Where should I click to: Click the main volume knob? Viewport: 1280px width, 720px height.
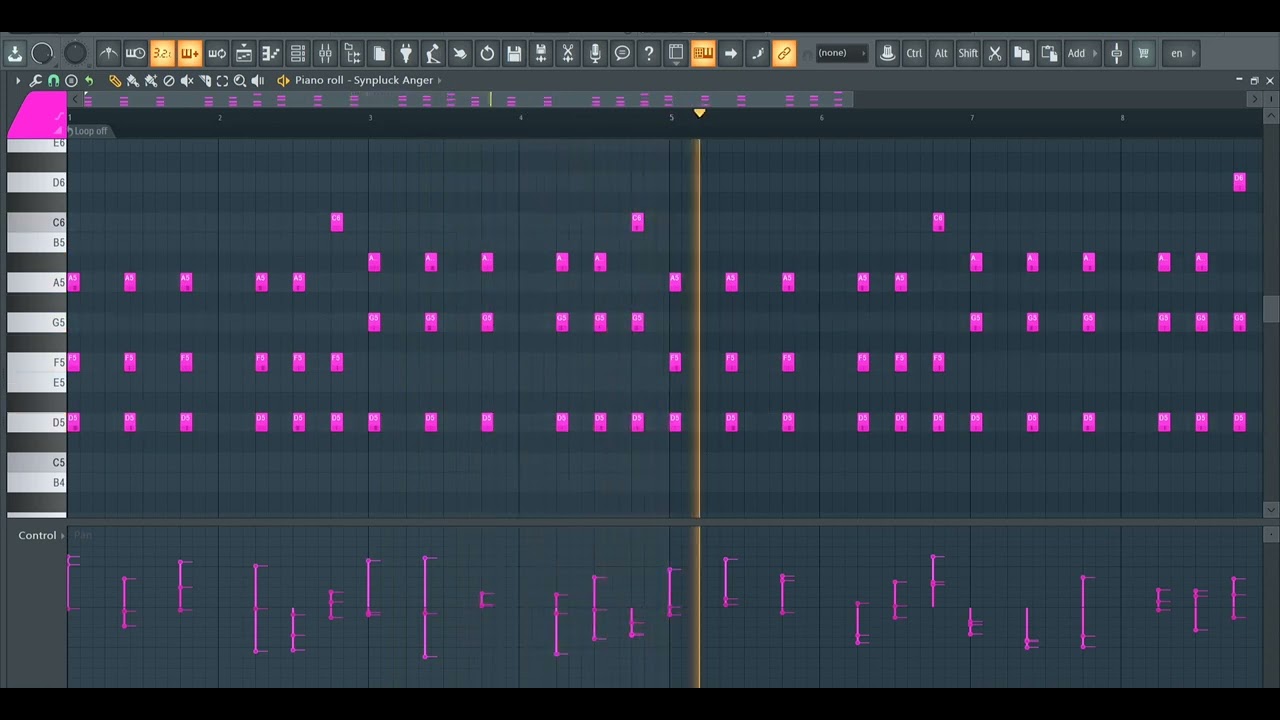(x=42, y=53)
